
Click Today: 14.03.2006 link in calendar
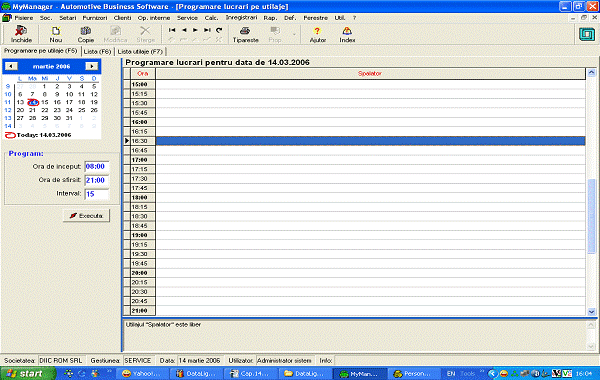coord(38,135)
